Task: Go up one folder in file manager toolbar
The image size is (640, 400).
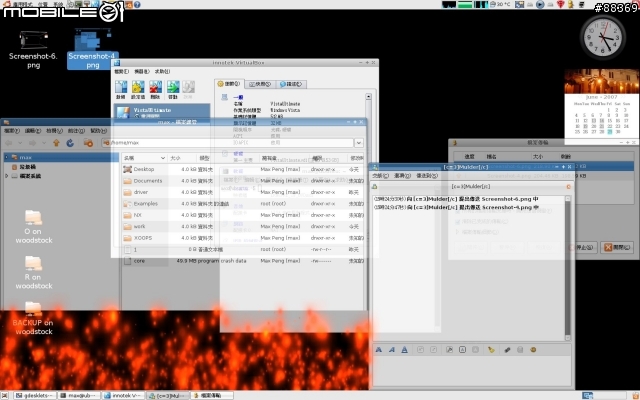Action: coord(56,143)
